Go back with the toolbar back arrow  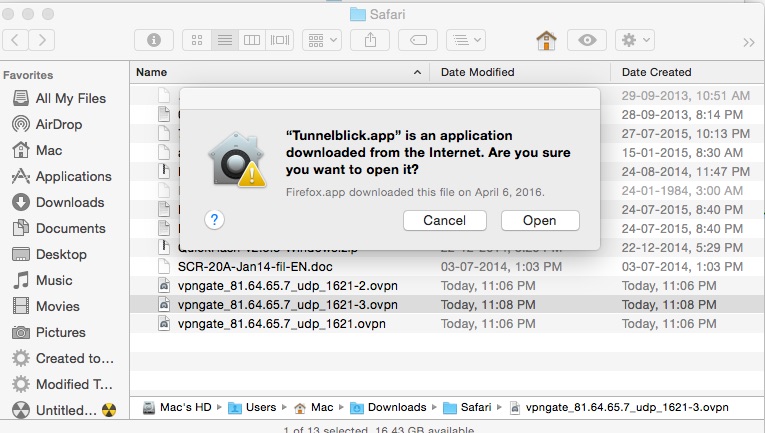coord(16,40)
